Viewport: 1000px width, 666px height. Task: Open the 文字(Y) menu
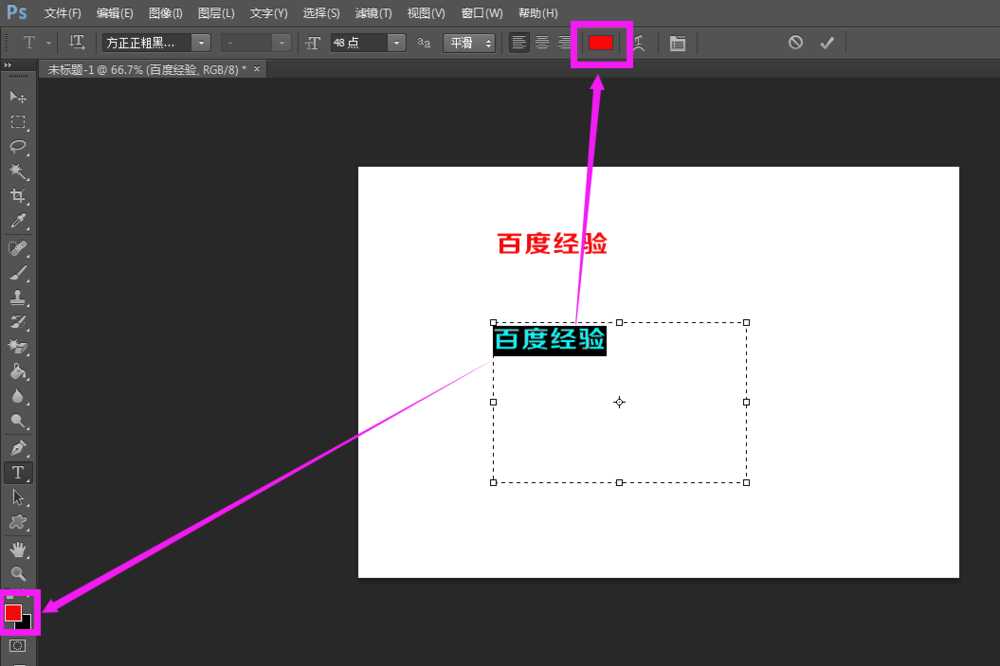click(267, 13)
